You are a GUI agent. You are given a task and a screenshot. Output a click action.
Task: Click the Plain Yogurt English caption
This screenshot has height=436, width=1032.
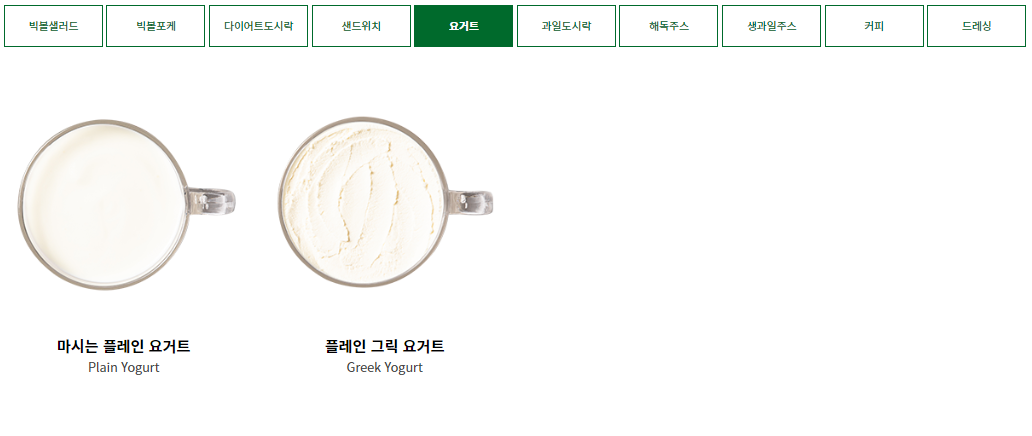point(124,368)
